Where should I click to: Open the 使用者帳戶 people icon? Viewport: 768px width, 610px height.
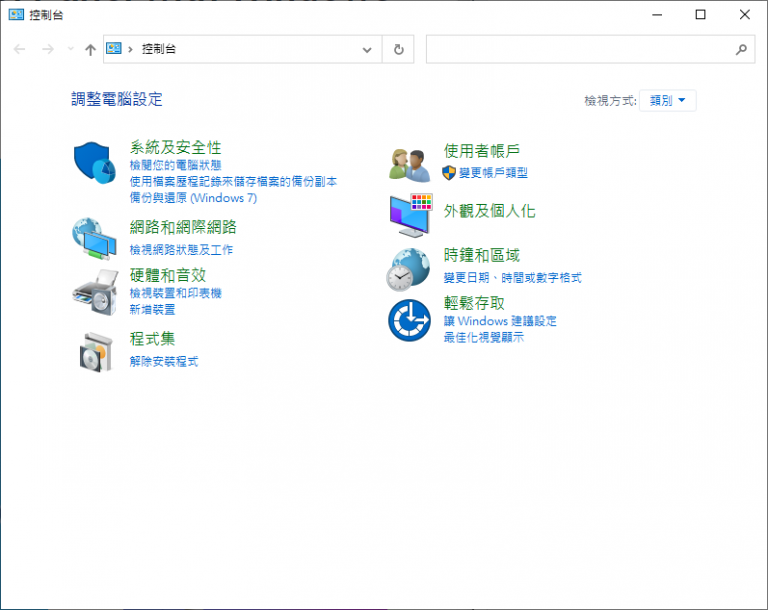pos(410,165)
